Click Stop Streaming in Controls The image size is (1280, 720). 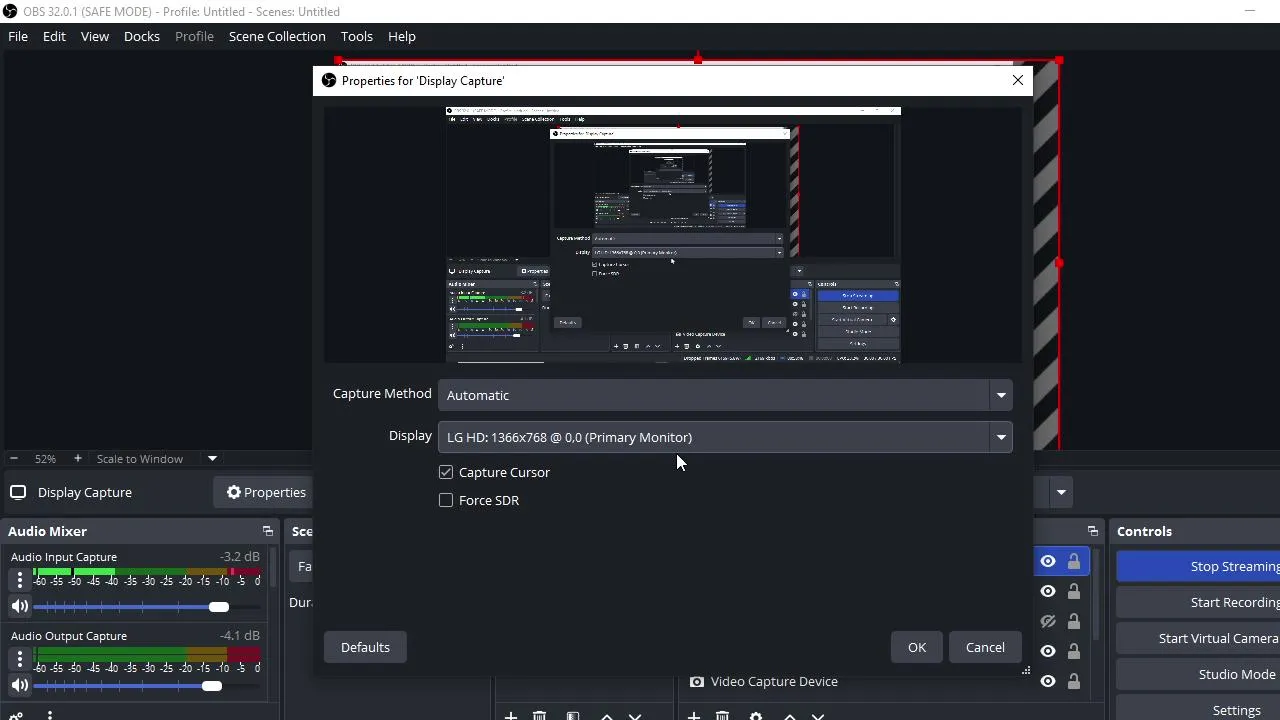coord(1198,566)
